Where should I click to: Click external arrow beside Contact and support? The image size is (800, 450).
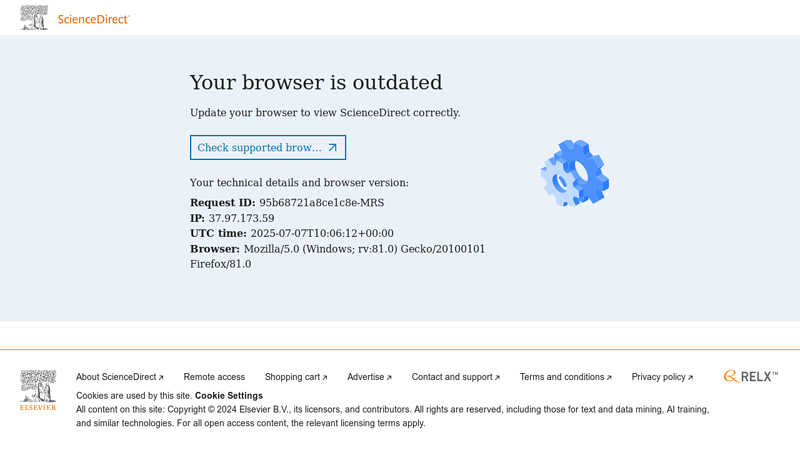pyautogui.click(x=497, y=378)
